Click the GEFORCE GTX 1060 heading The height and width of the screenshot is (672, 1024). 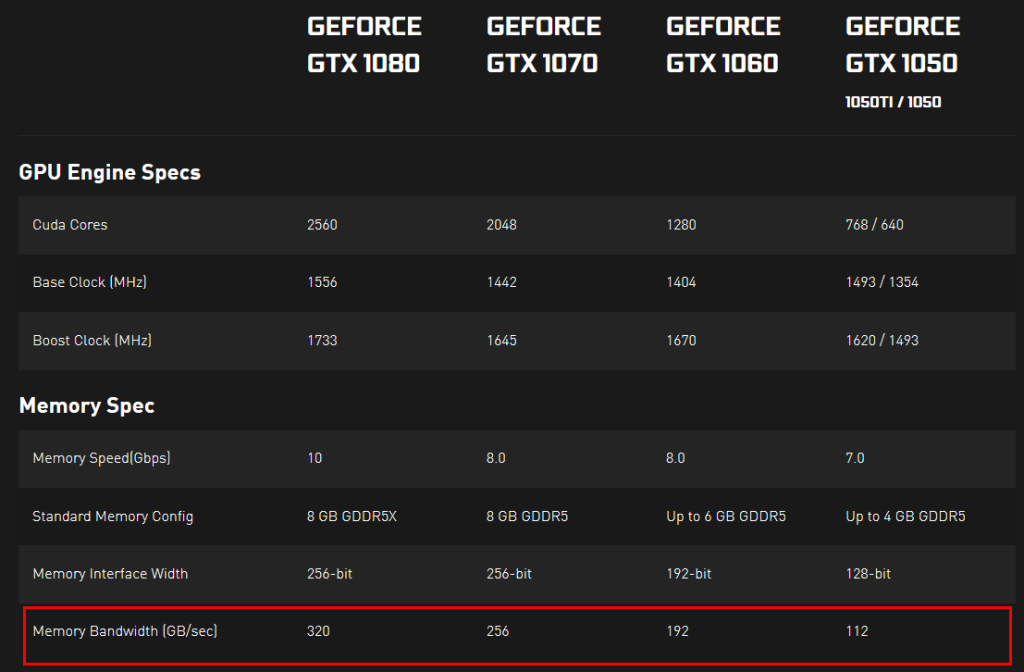(x=723, y=44)
